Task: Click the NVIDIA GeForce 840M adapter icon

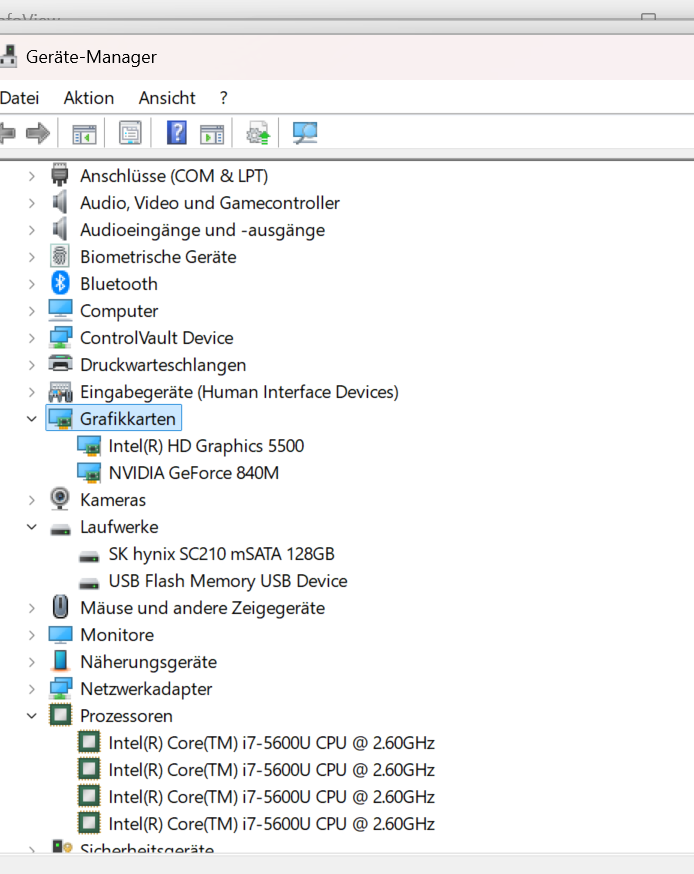Action: click(89, 473)
